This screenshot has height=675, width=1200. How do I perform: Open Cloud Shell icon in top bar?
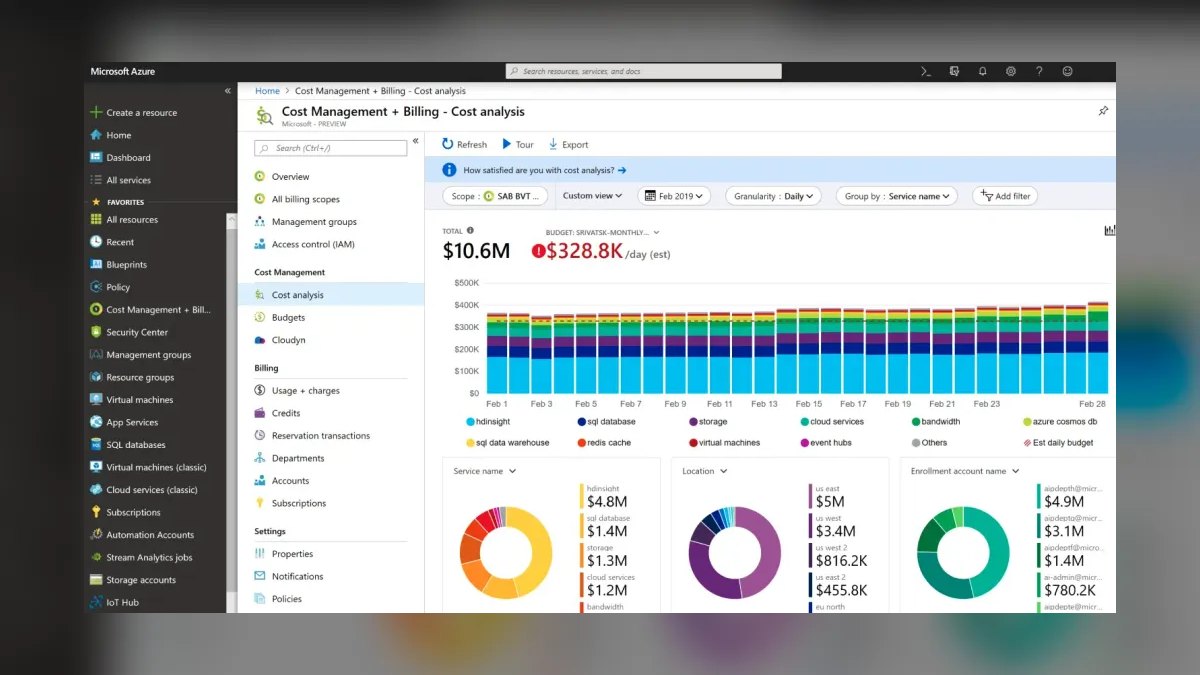click(x=926, y=72)
